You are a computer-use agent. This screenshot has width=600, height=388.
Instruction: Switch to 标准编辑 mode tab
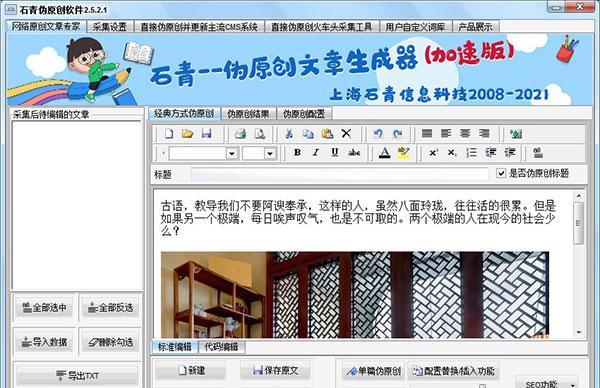[x=174, y=347]
